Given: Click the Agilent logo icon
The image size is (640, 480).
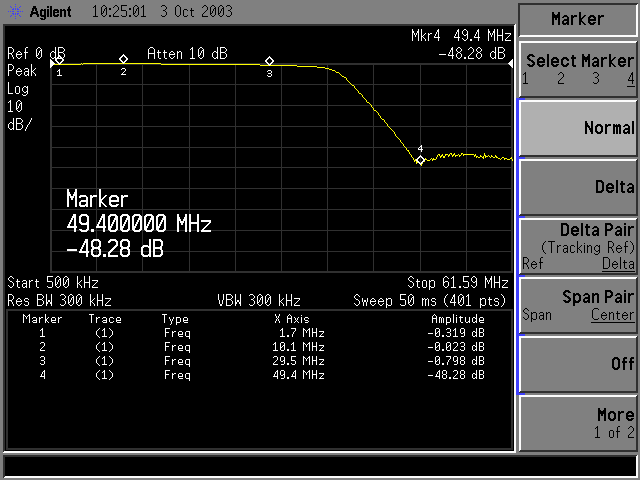Looking at the screenshot, I should coord(16,11).
